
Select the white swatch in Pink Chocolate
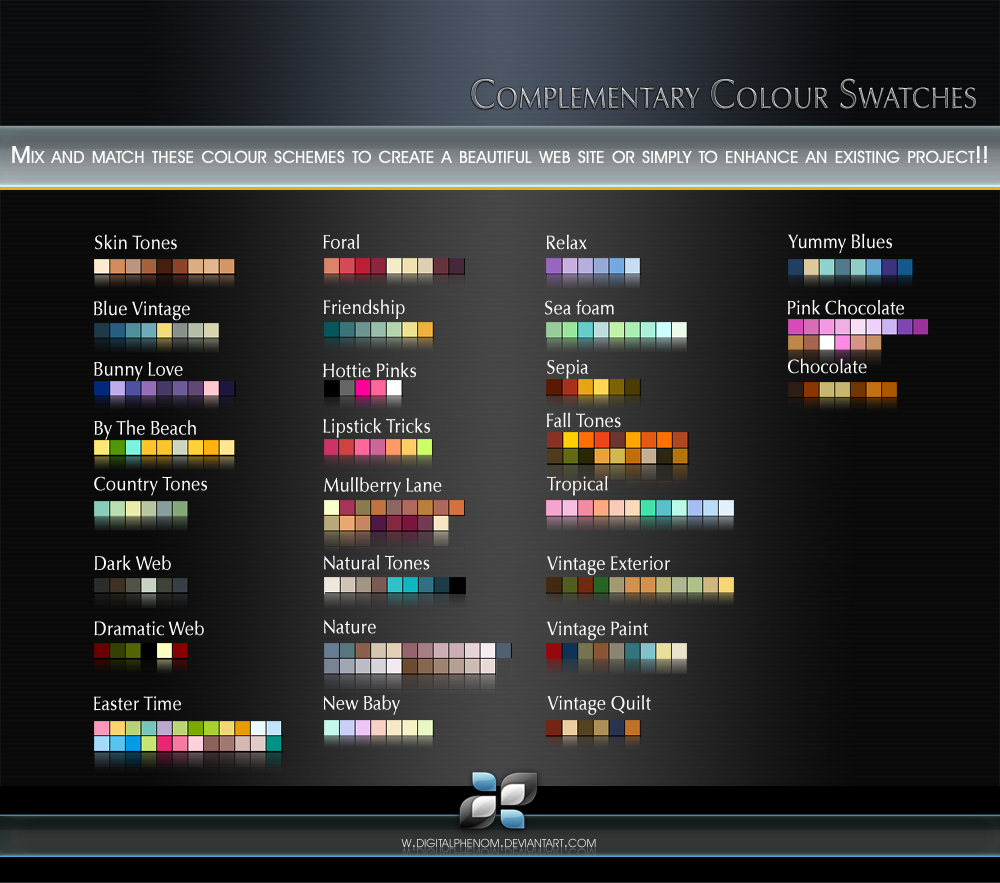(827, 341)
